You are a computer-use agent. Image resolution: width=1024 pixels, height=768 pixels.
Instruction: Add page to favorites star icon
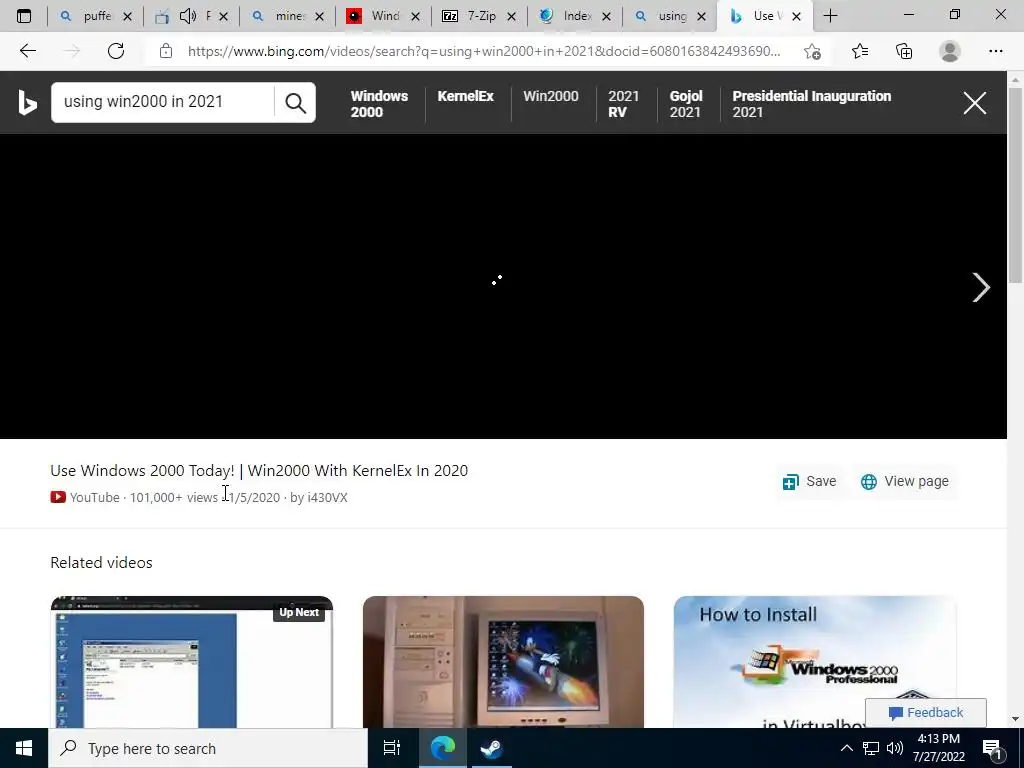[x=812, y=51]
